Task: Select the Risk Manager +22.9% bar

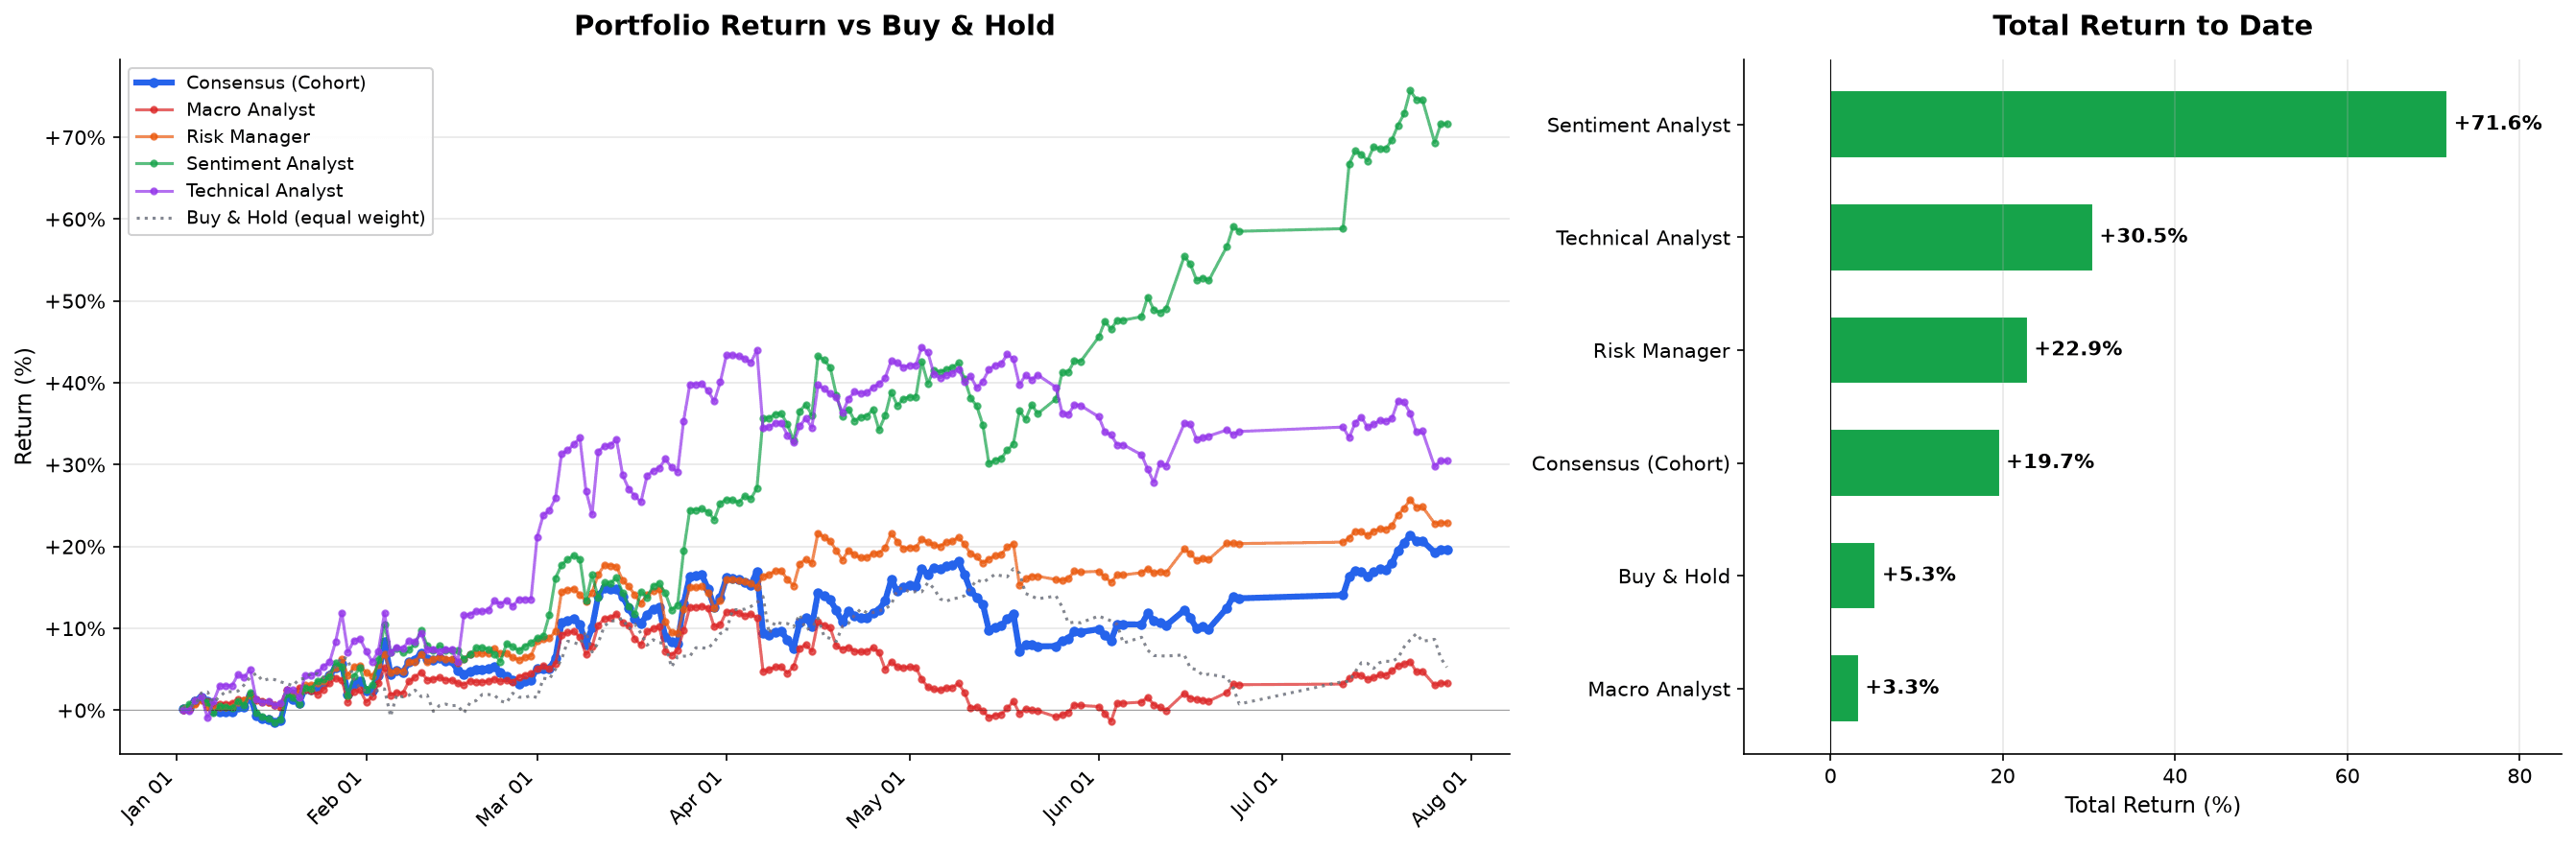Action: tap(1929, 350)
